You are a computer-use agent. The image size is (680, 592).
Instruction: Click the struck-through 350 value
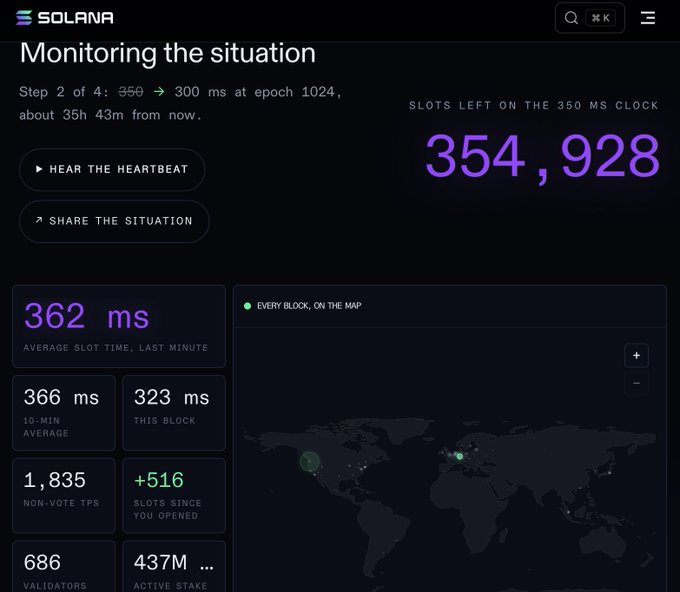131,92
